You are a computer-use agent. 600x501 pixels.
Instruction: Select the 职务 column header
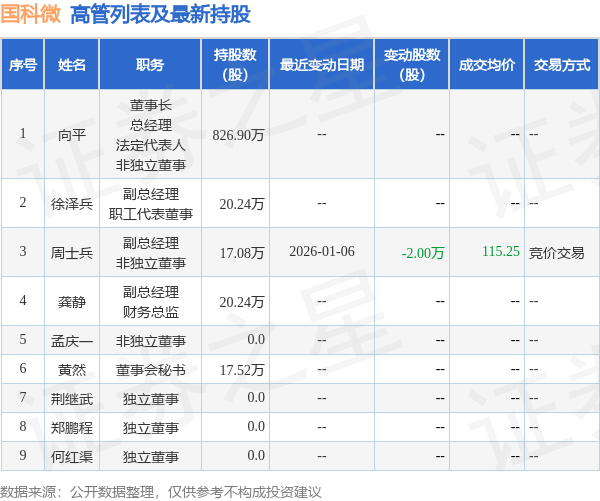click(150, 64)
